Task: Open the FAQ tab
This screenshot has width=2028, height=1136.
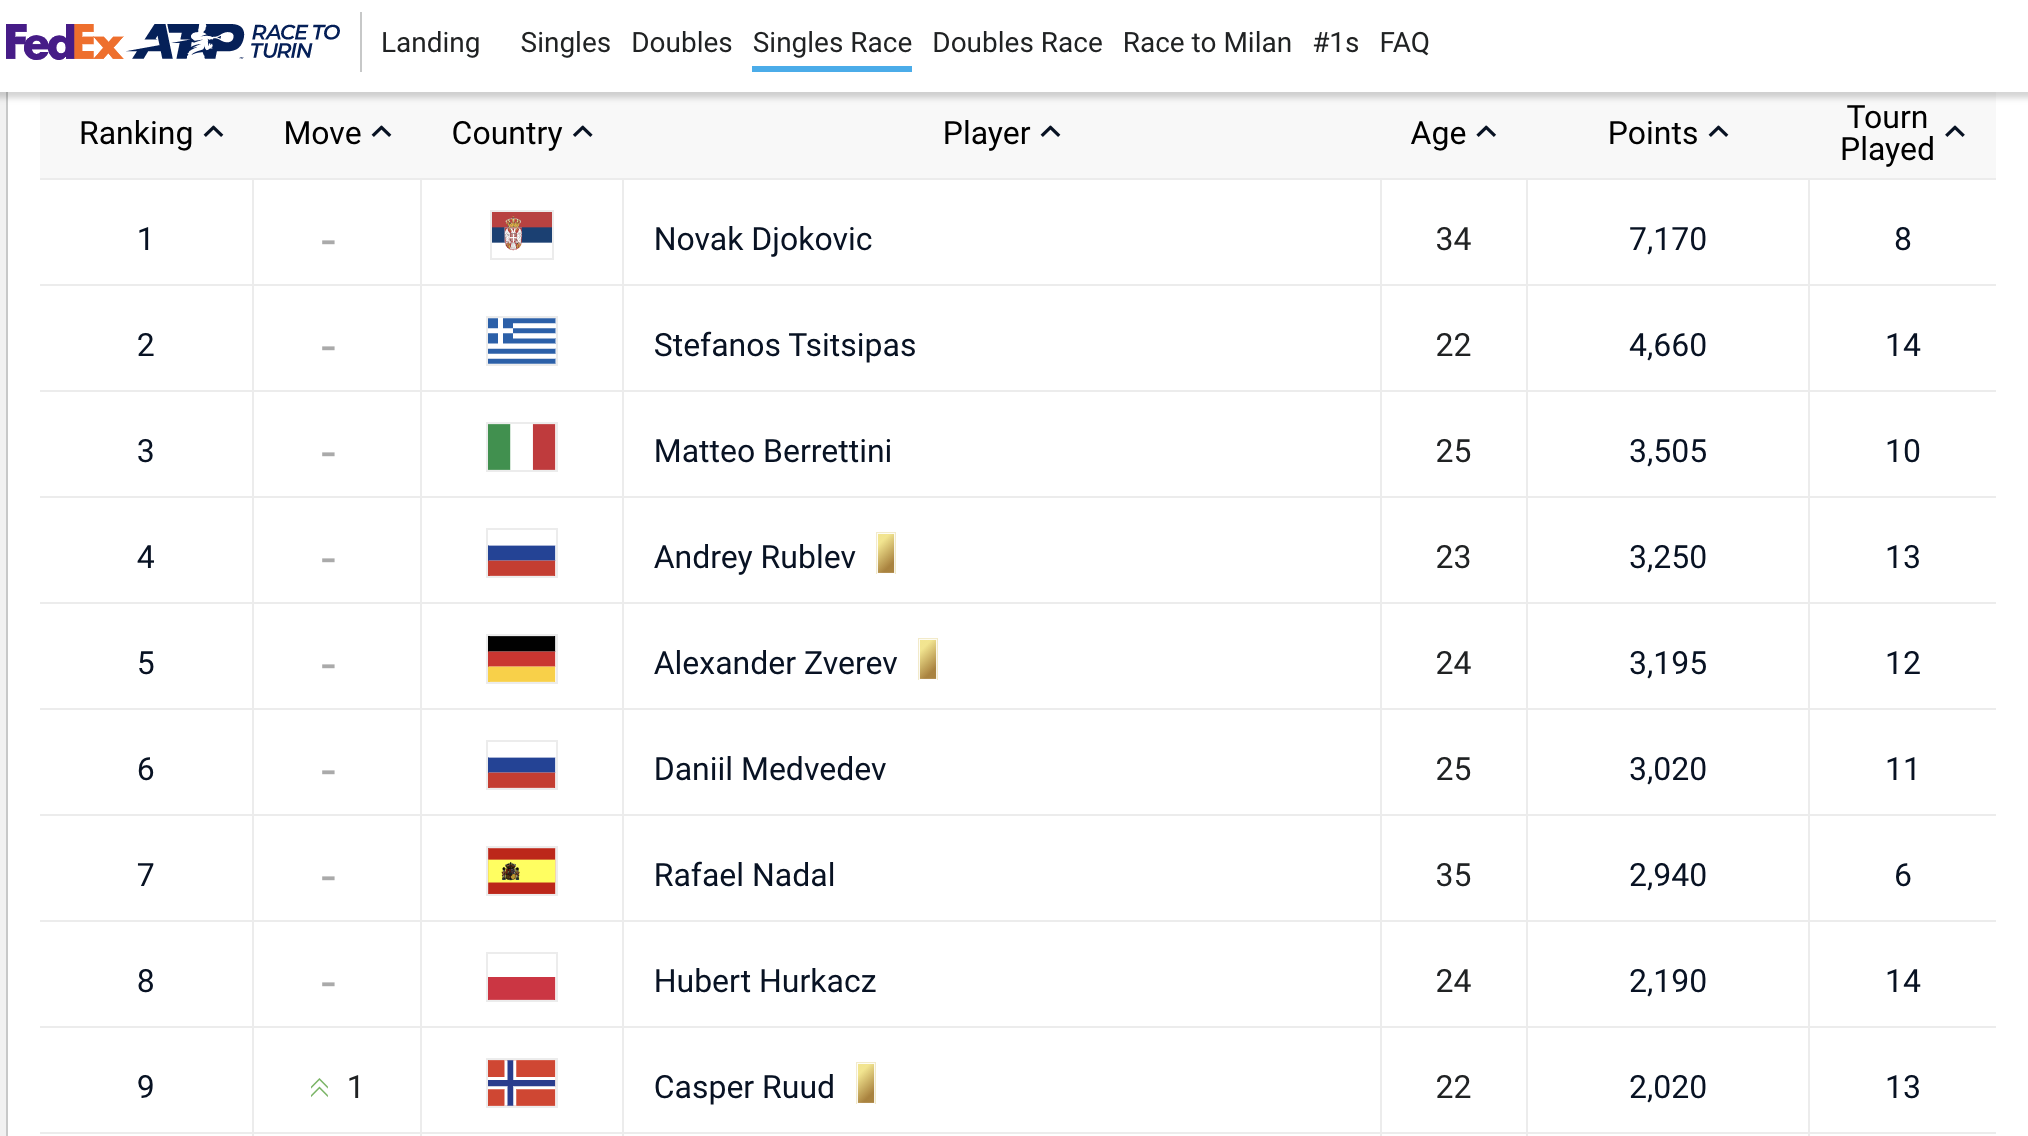Action: 1404,42
